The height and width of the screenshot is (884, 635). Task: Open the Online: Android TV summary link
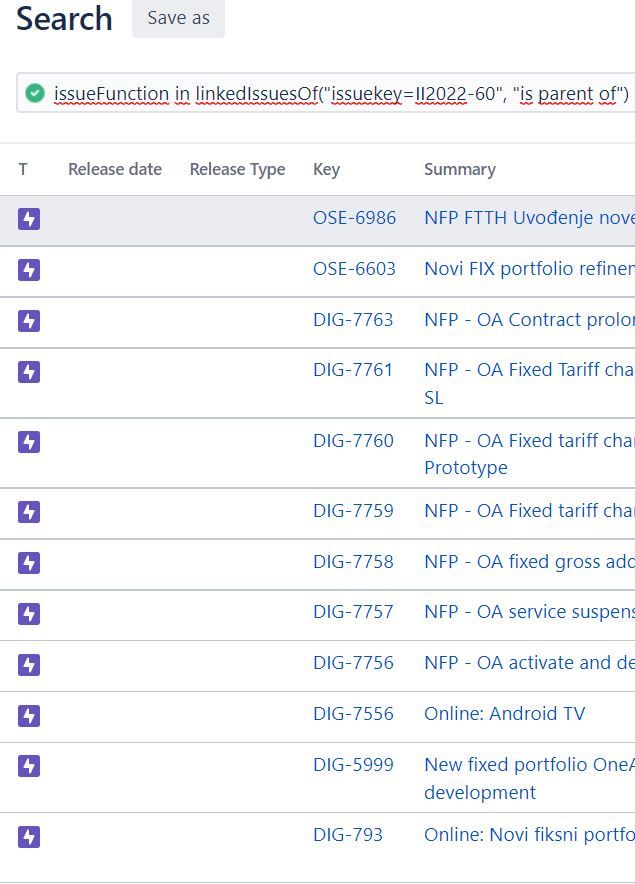coord(505,713)
